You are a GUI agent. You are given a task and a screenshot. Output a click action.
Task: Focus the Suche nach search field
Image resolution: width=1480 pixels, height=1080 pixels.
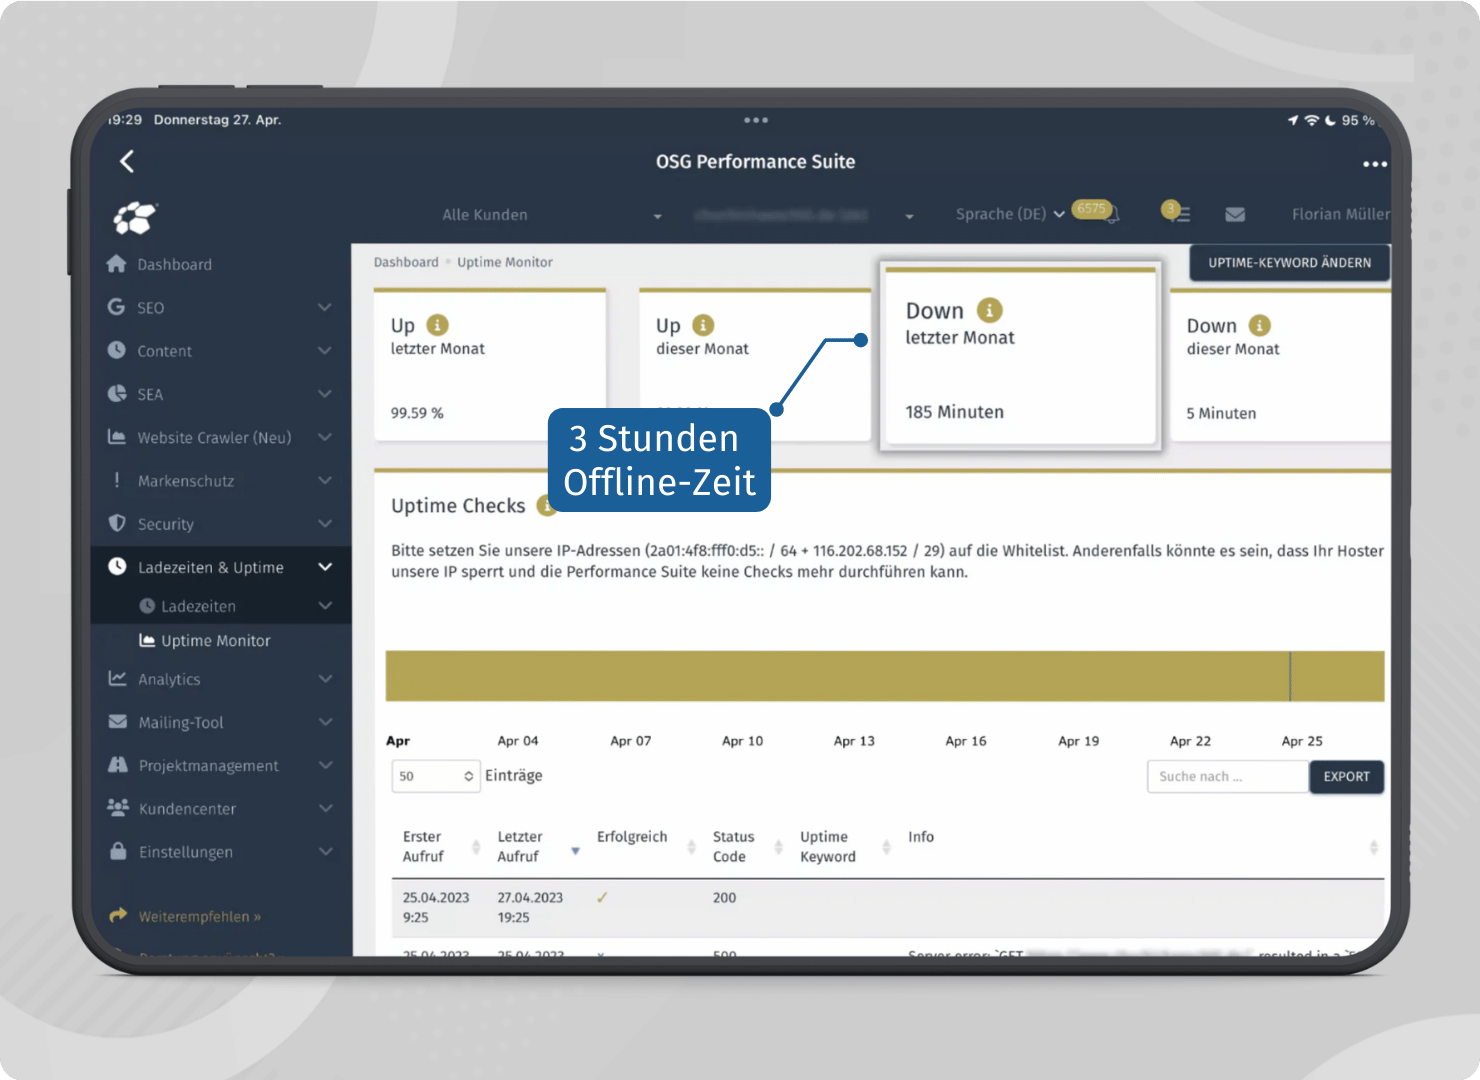click(1228, 777)
